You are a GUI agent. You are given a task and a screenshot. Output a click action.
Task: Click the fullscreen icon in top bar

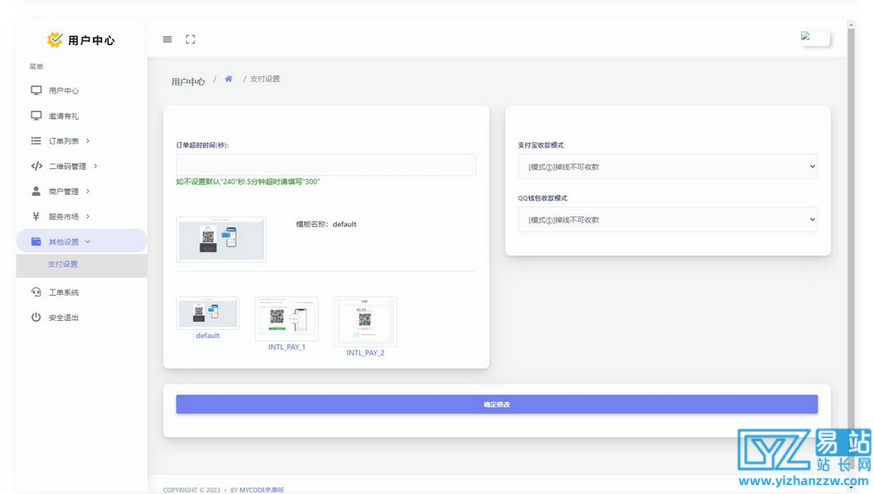(191, 40)
